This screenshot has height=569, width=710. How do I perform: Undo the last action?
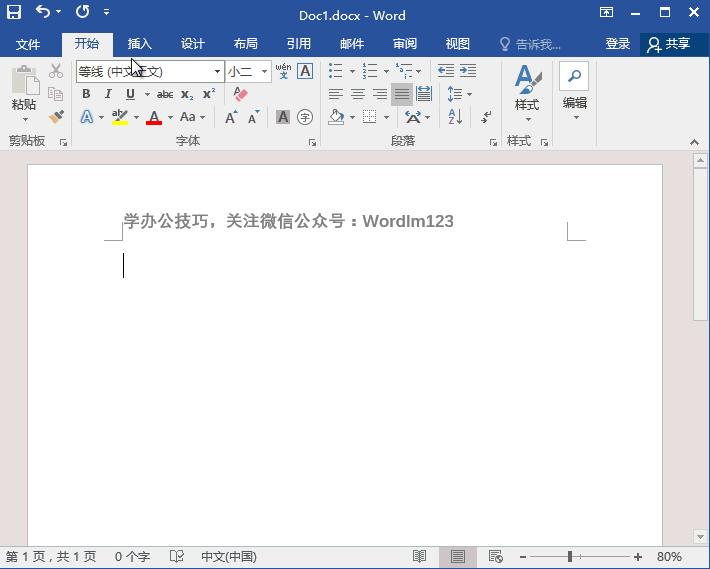click(x=43, y=12)
